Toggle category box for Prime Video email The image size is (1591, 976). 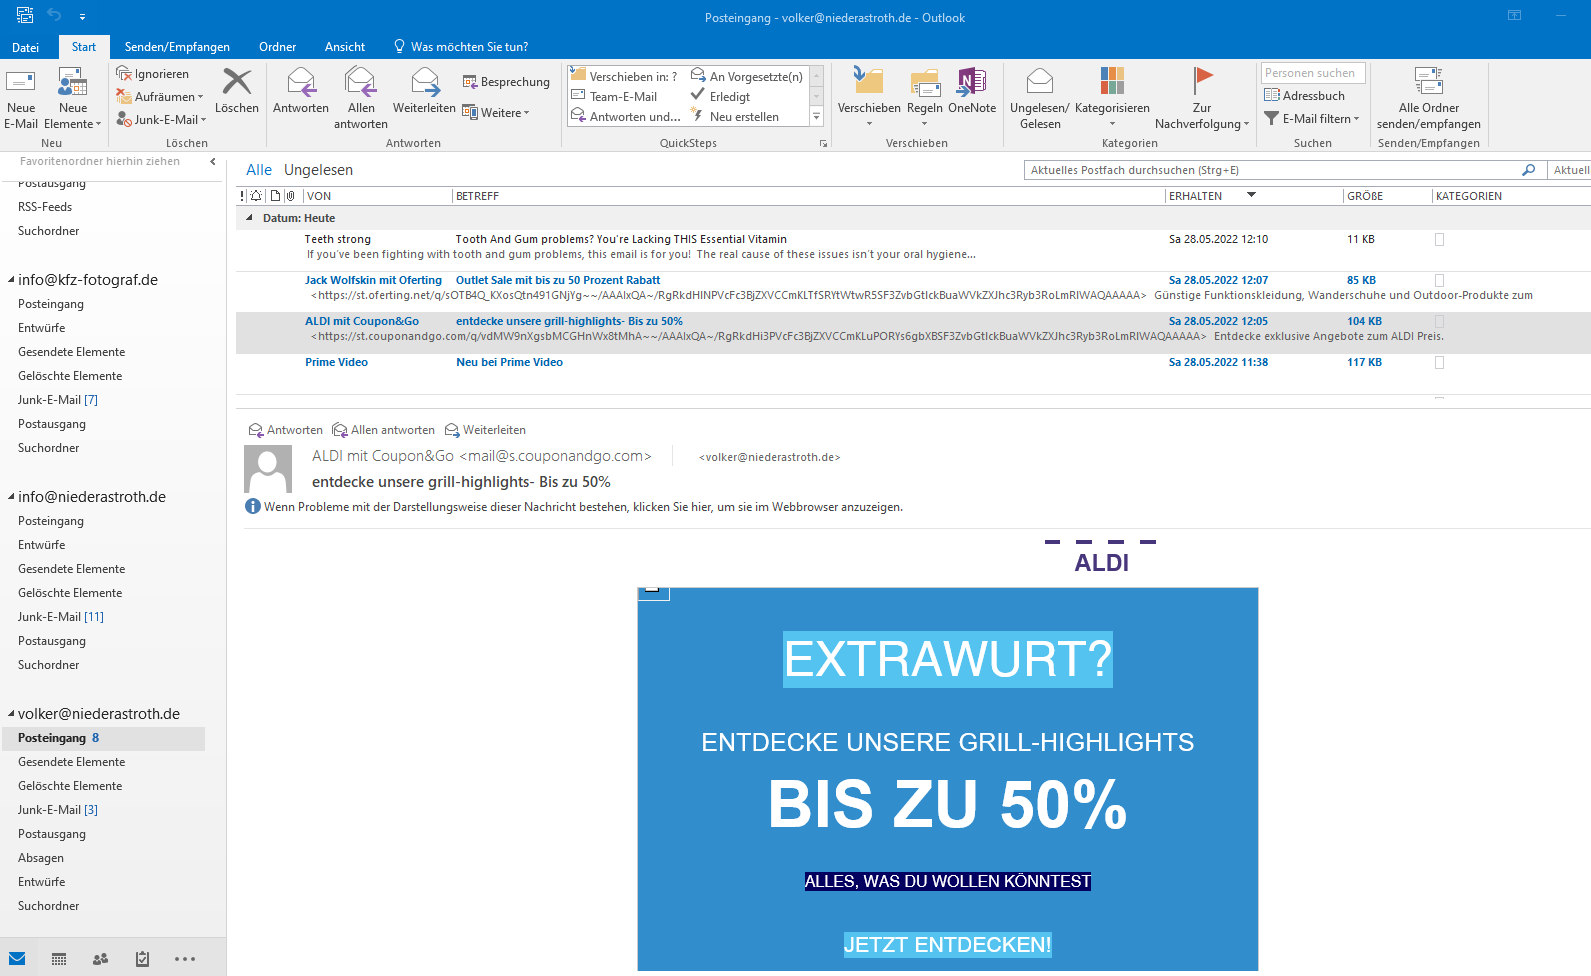point(1439,363)
